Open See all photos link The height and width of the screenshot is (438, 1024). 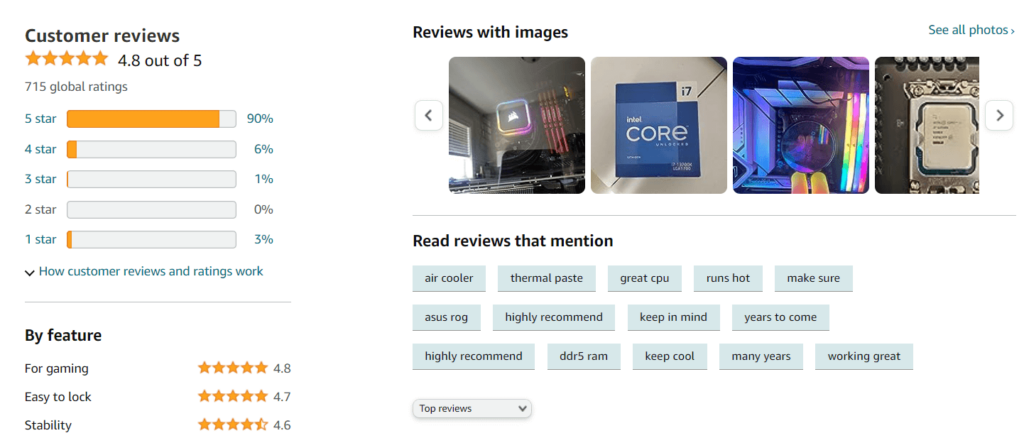pyautogui.click(x=970, y=30)
